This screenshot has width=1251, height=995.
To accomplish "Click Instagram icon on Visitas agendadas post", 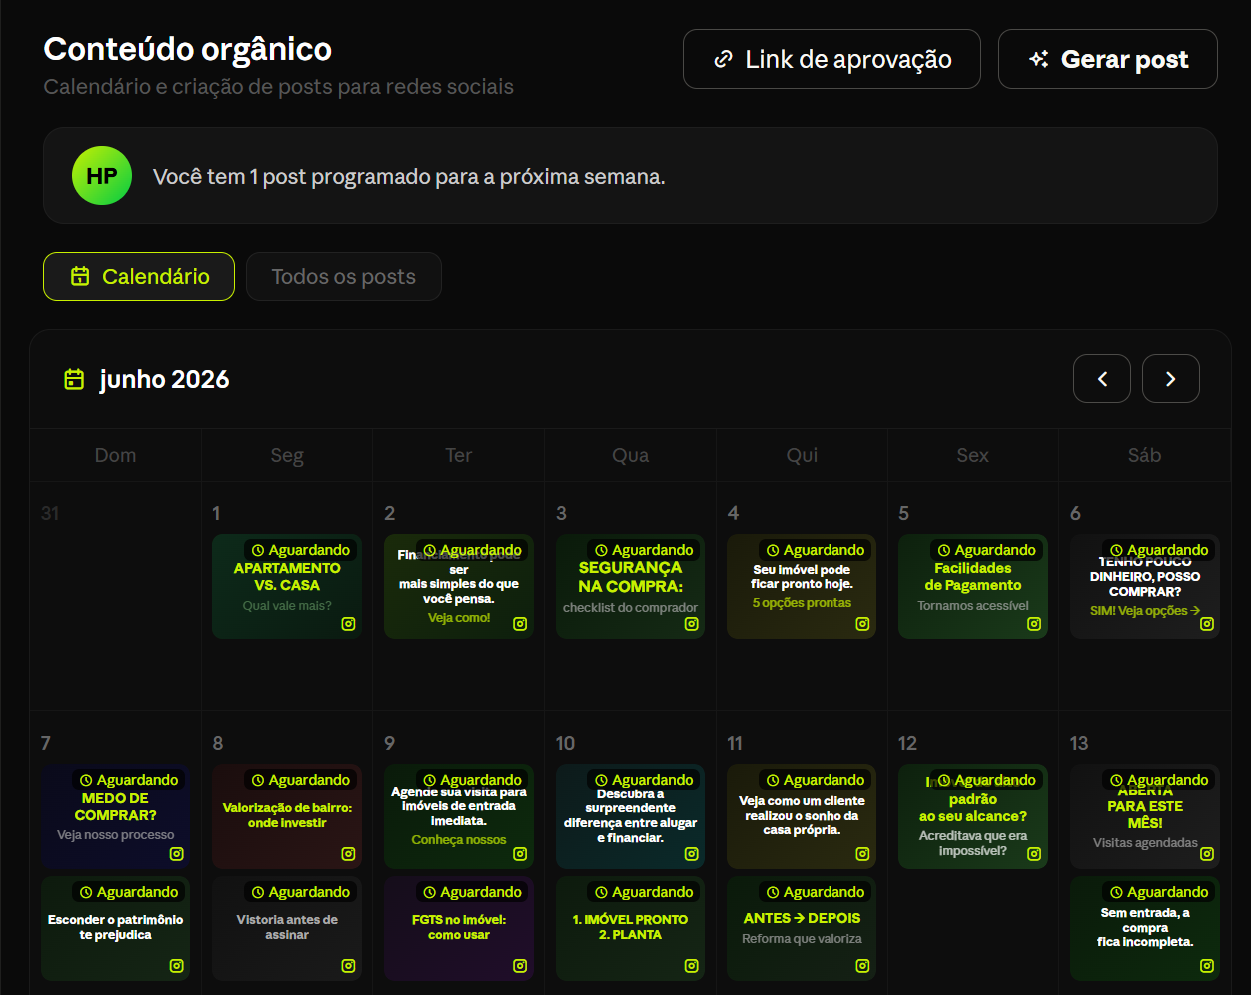I will [1207, 854].
